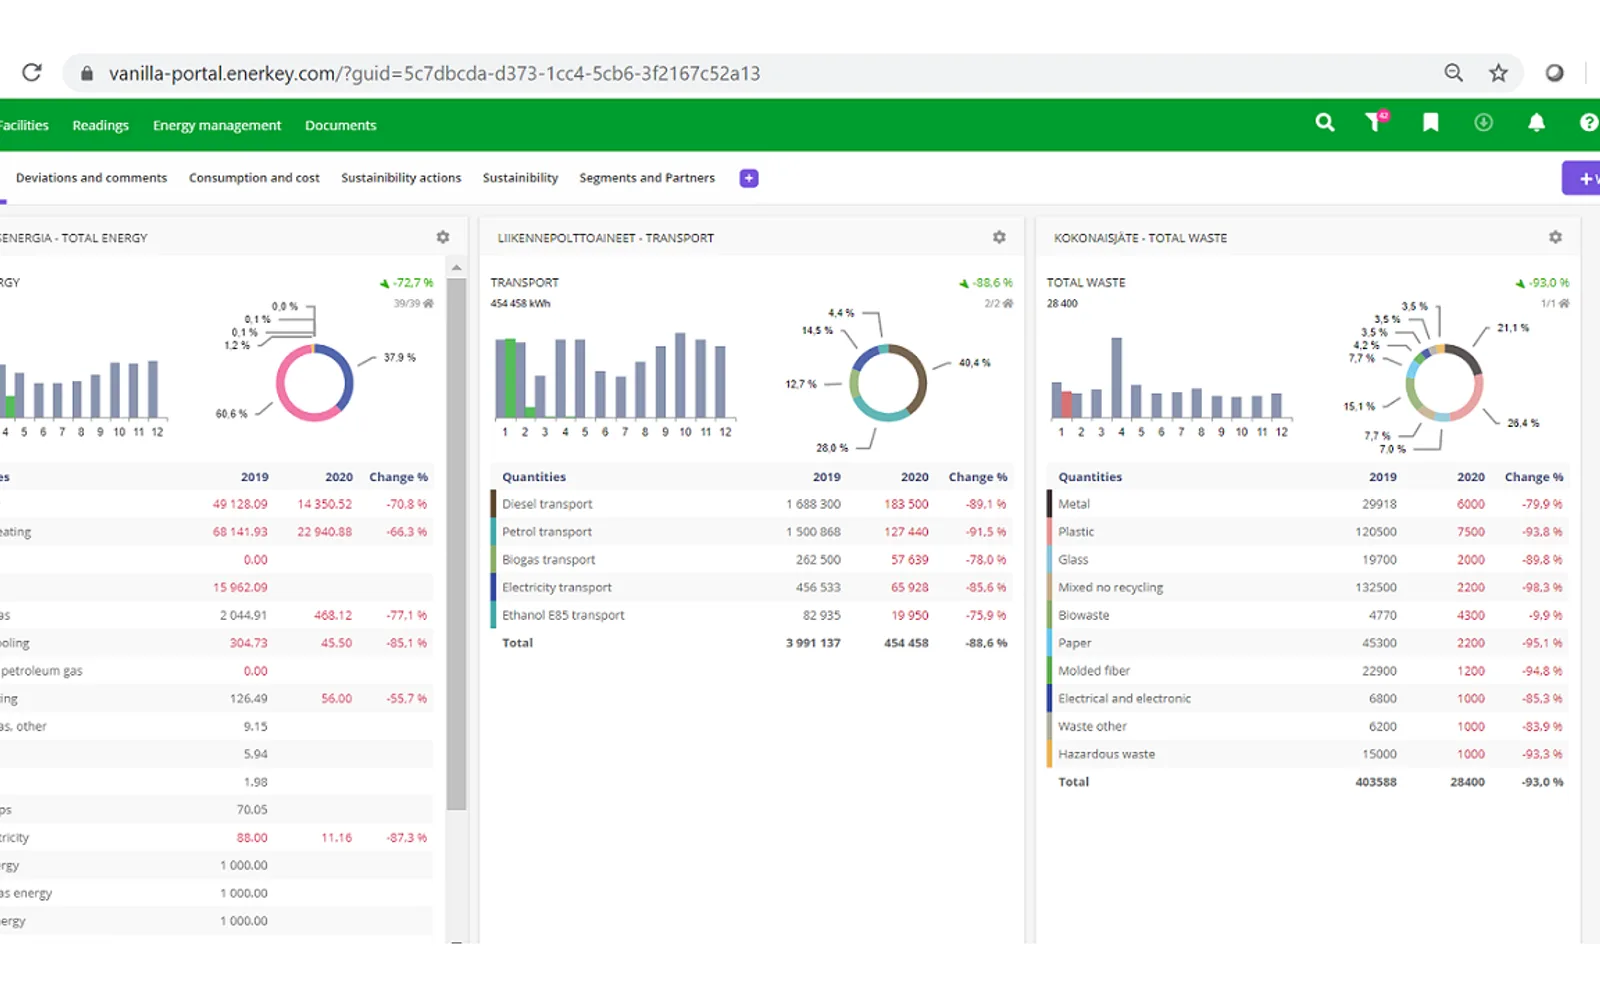This screenshot has height=1000, width=1600.
Task: Open search in the green header
Action: (x=1325, y=123)
